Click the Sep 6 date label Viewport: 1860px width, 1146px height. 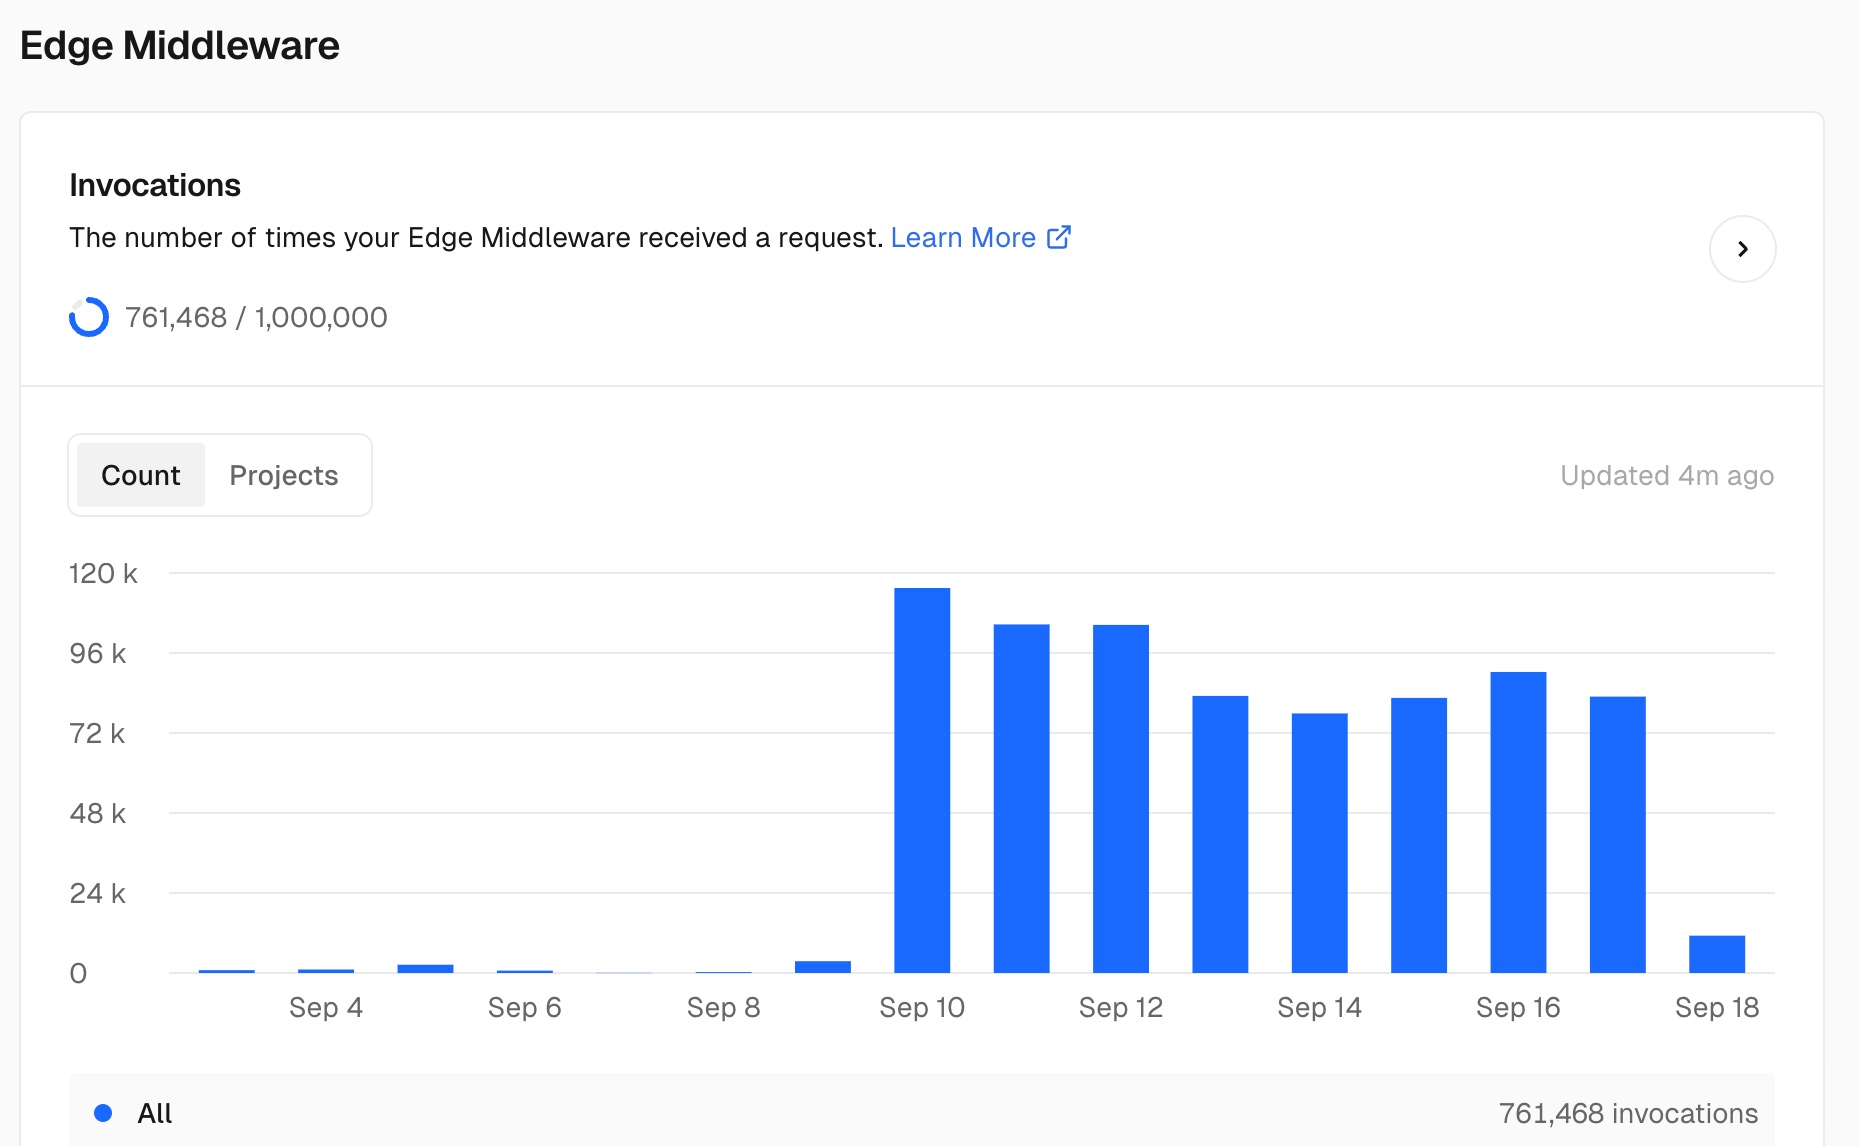(x=525, y=1007)
